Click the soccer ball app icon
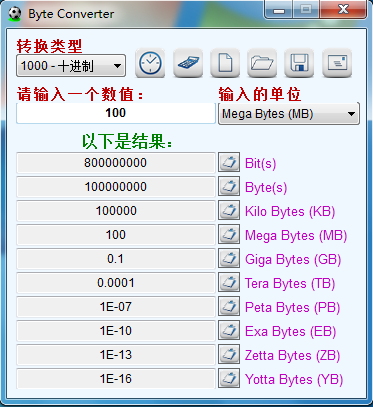 (x=15, y=14)
